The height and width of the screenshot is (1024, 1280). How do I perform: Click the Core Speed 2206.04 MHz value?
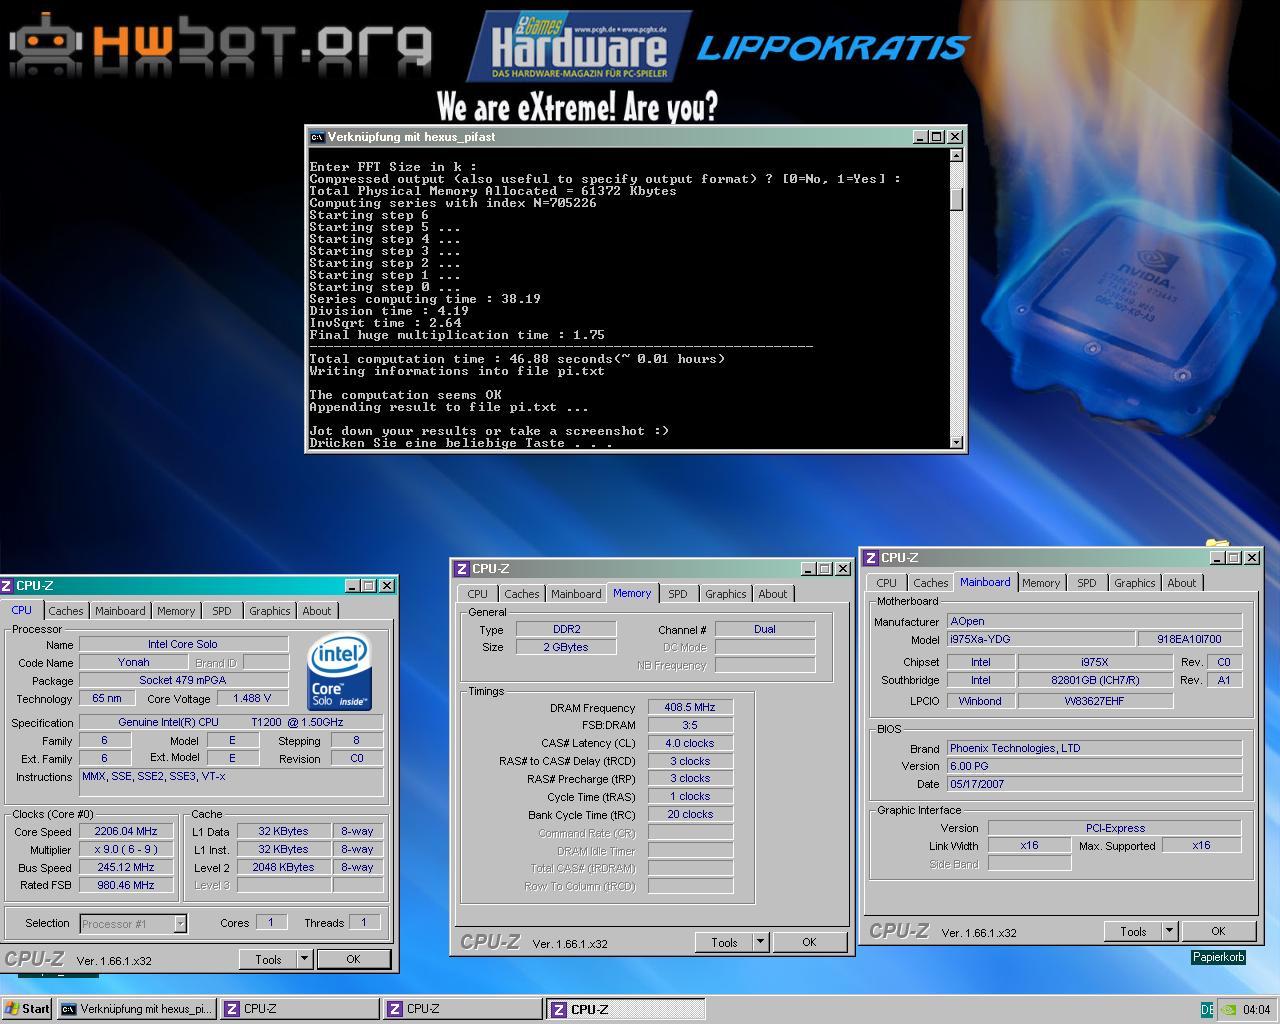click(x=126, y=832)
